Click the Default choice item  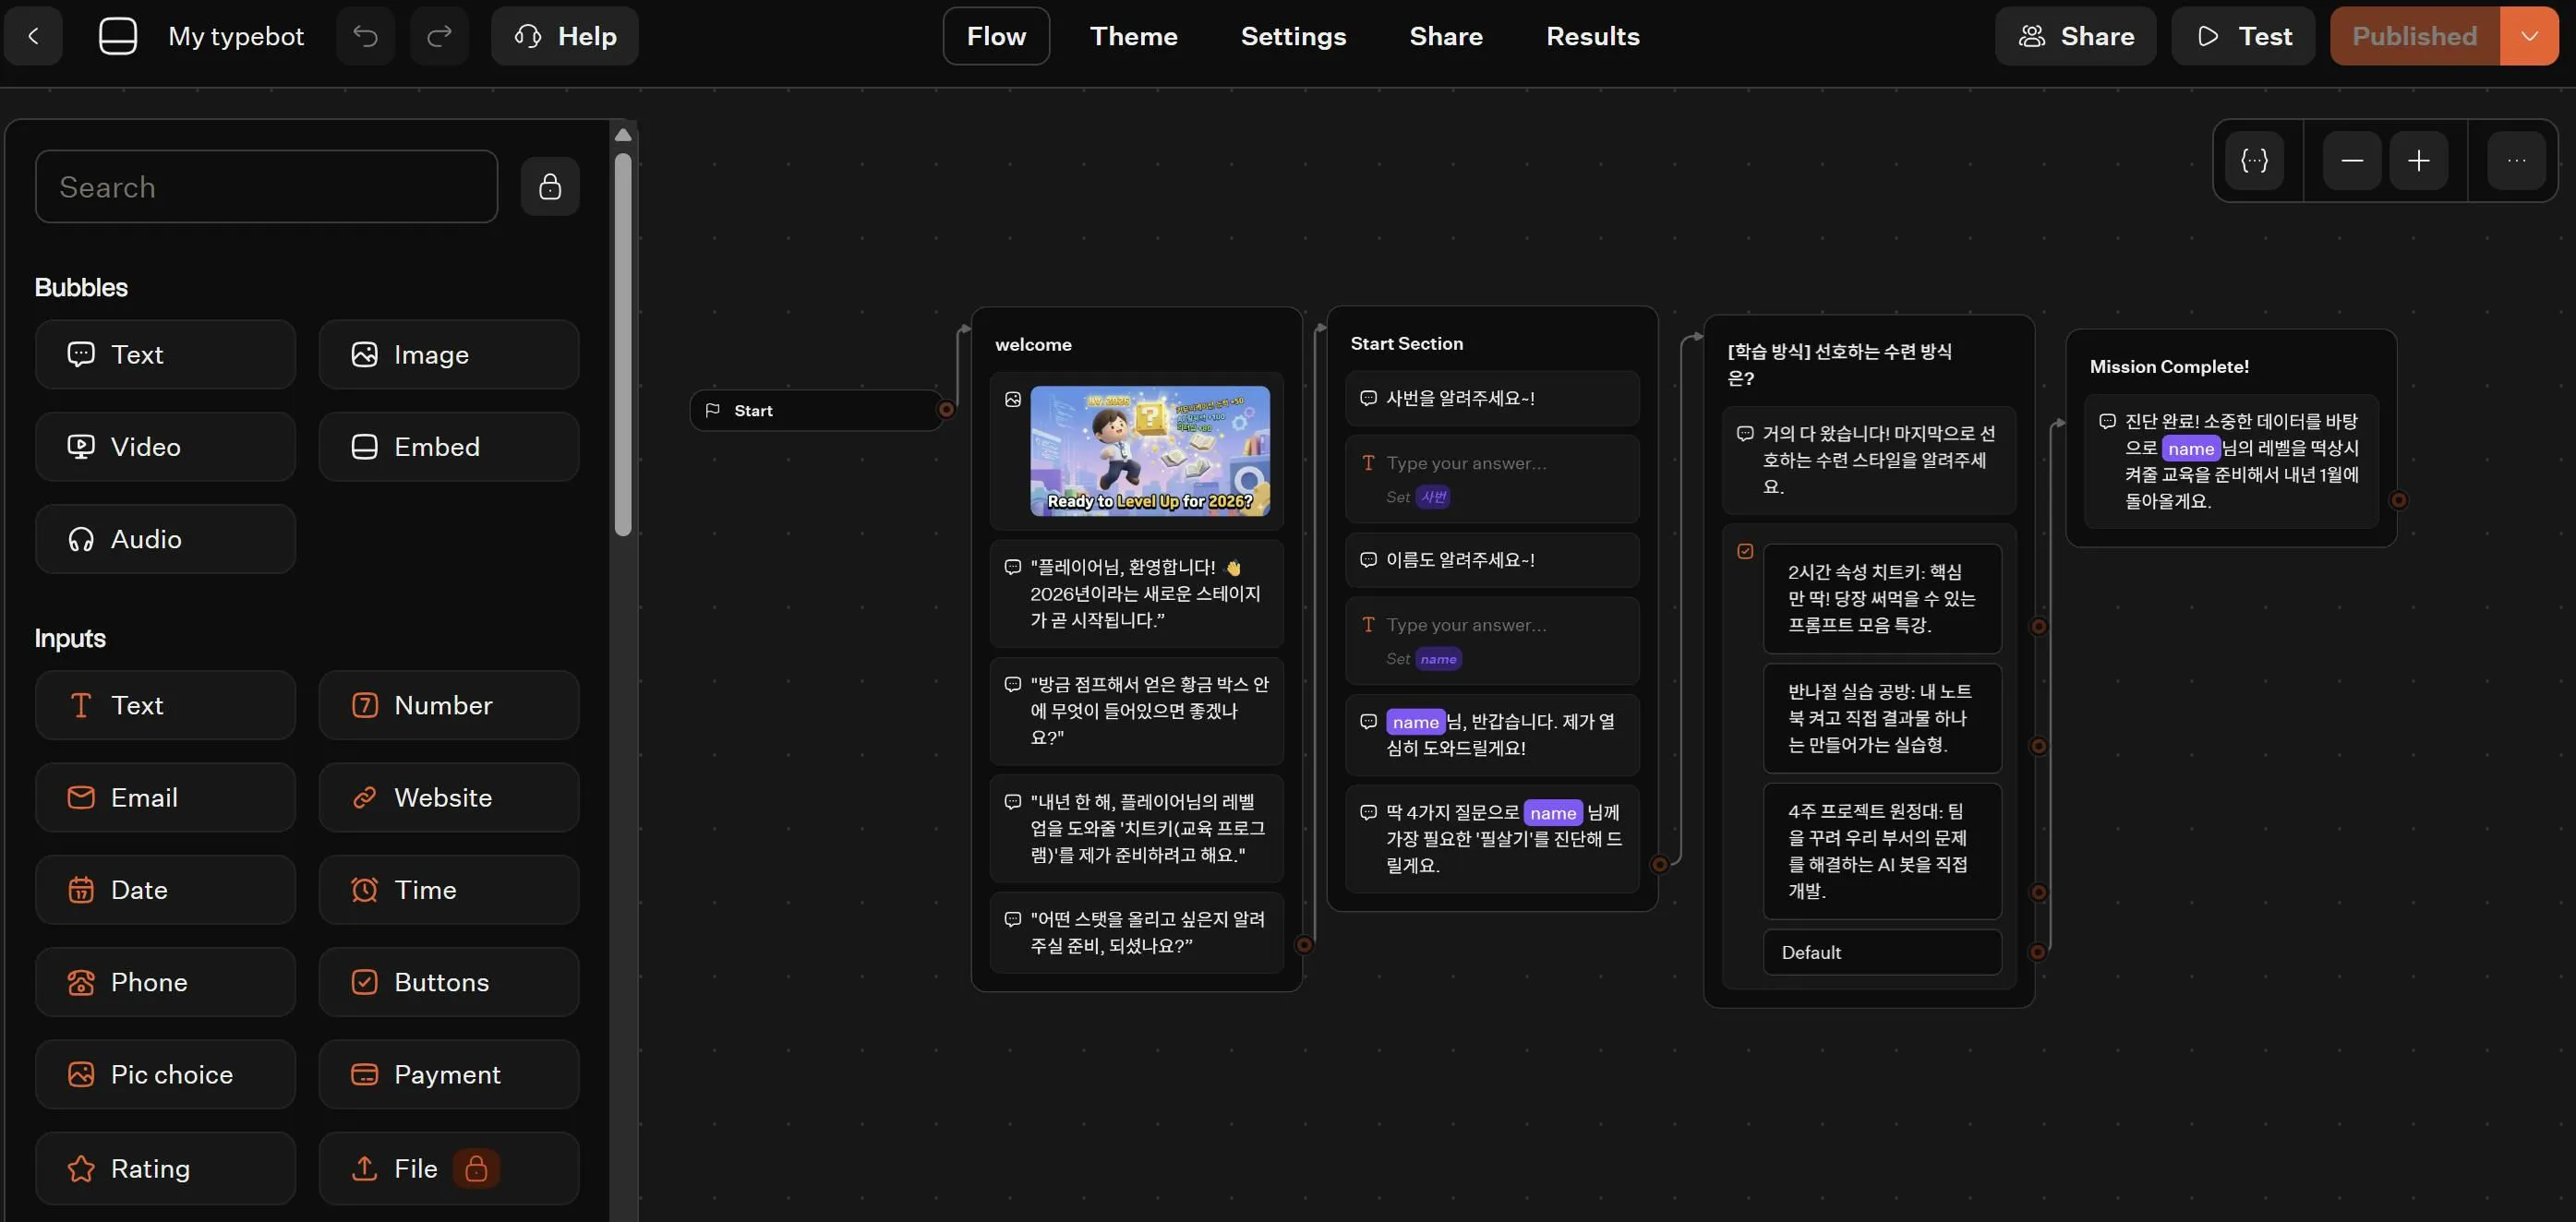pyautogui.click(x=1881, y=952)
